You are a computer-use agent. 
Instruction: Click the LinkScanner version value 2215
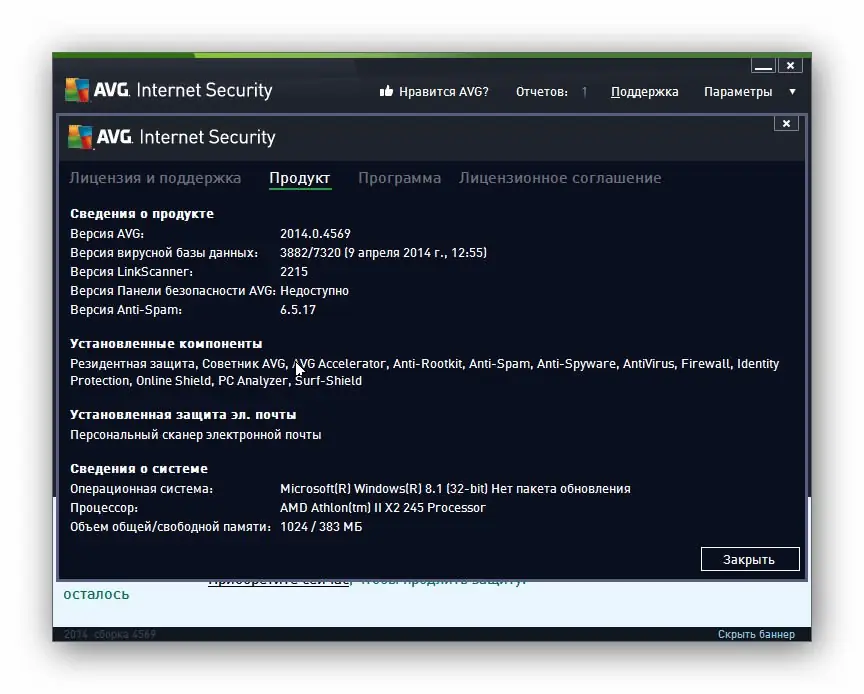(294, 272)
